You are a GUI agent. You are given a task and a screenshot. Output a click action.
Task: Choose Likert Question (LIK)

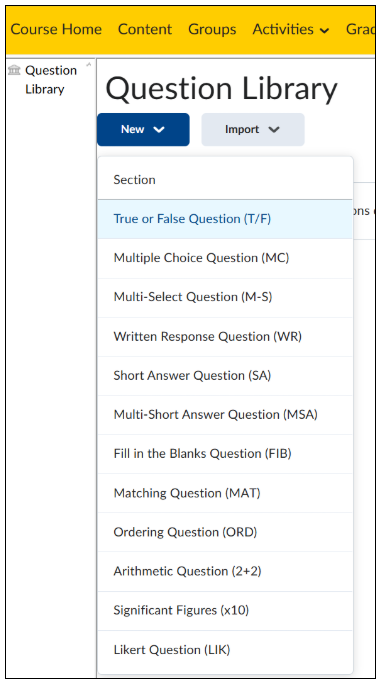[x=225, y=650]
